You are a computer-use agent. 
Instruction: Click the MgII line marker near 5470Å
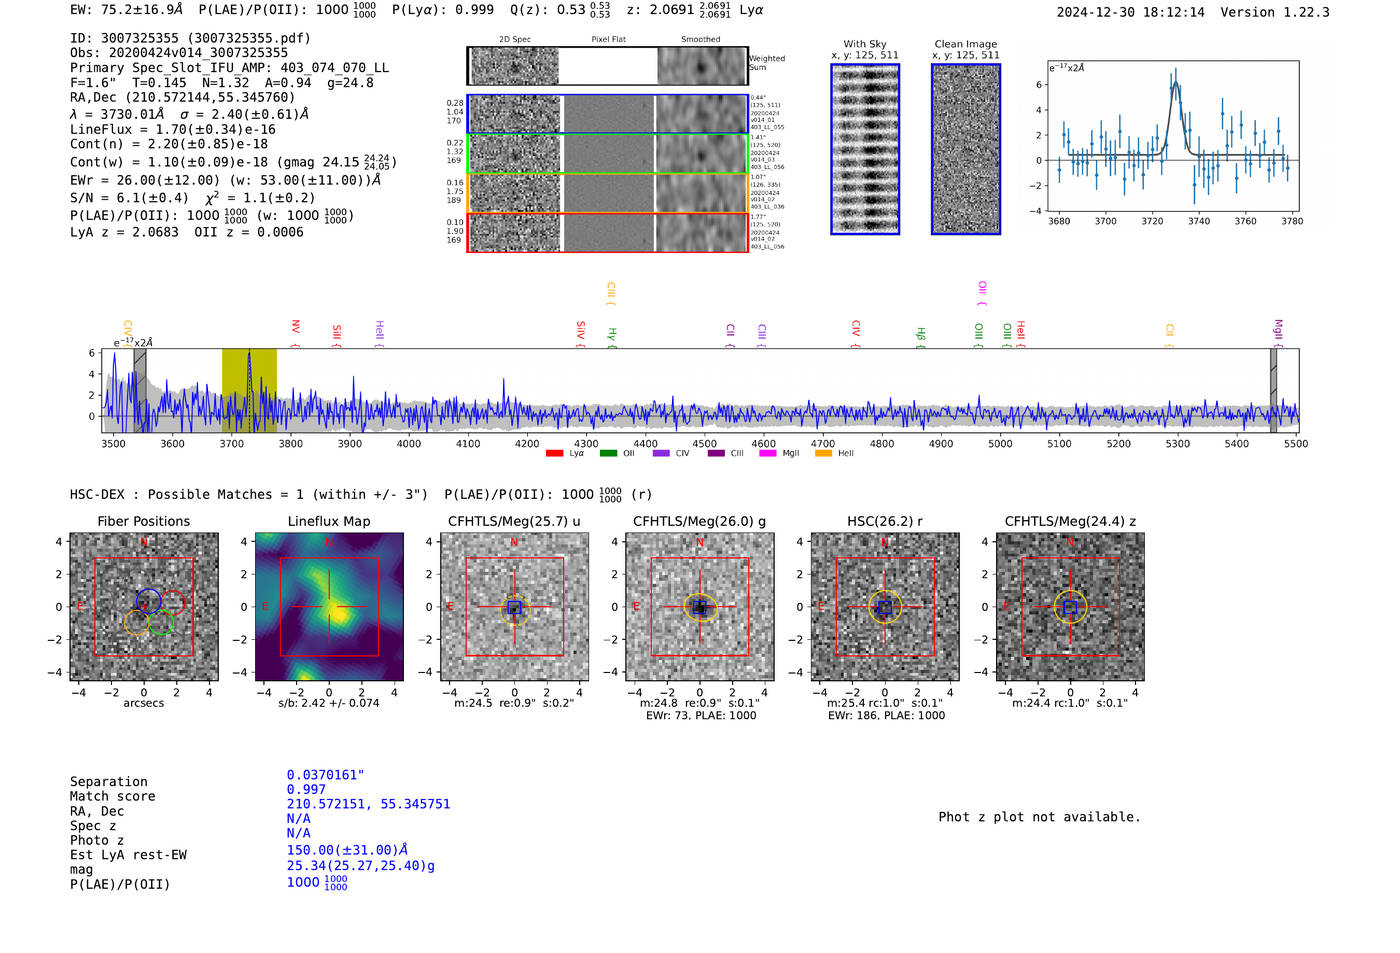coord(1278,332)
